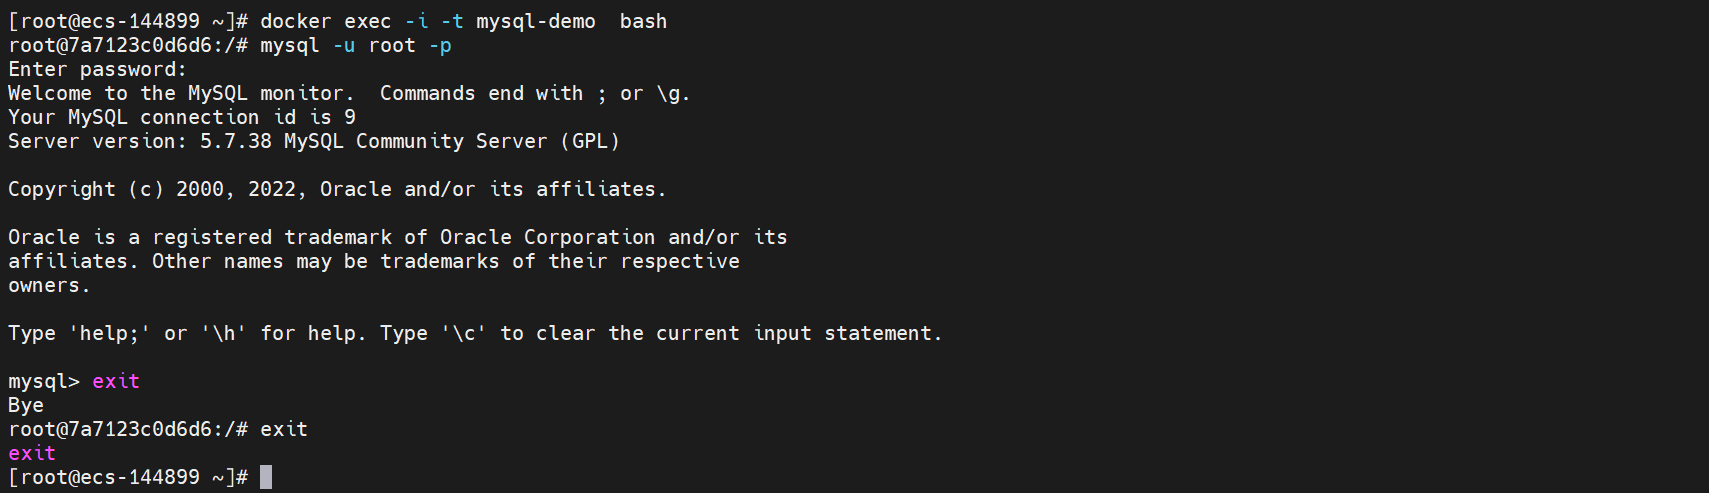
Task: Click the pink "exit" on its own line
Action: pyautogui.click(x=32, y=453)
